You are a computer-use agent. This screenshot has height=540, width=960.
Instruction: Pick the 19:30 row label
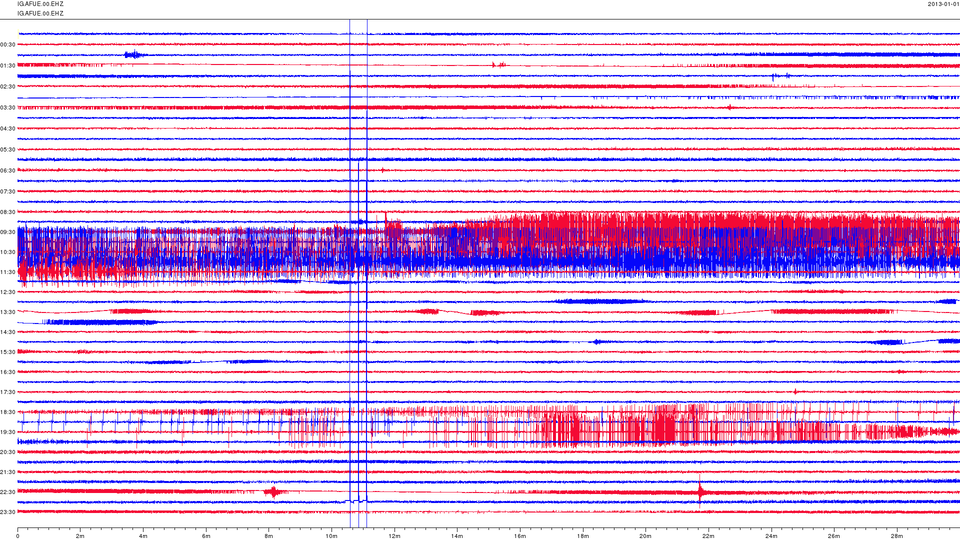[x=8, y=432]
